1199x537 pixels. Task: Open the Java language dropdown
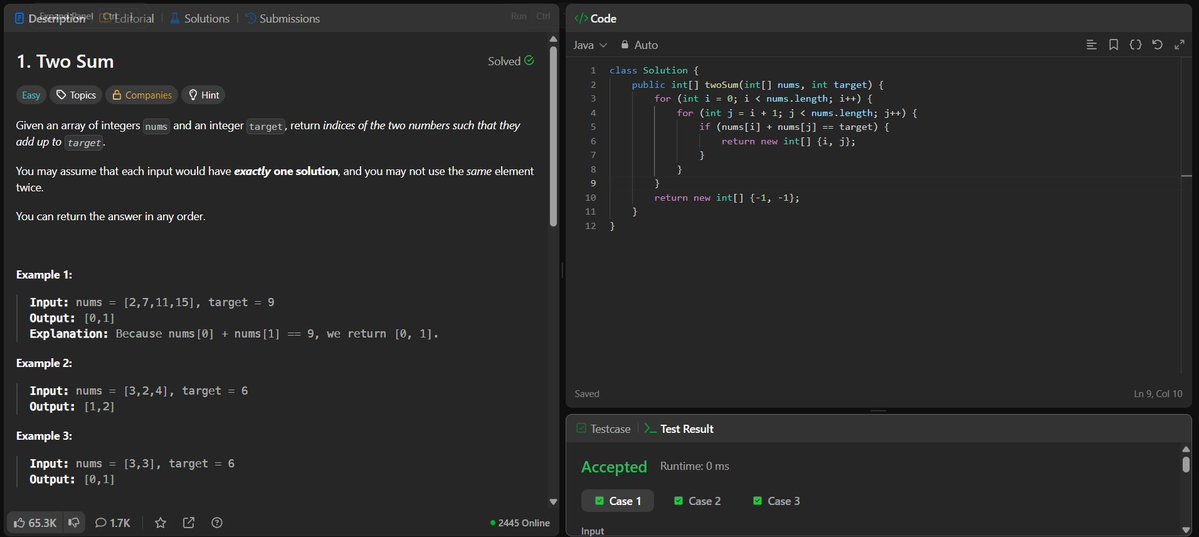pos(590,45)
